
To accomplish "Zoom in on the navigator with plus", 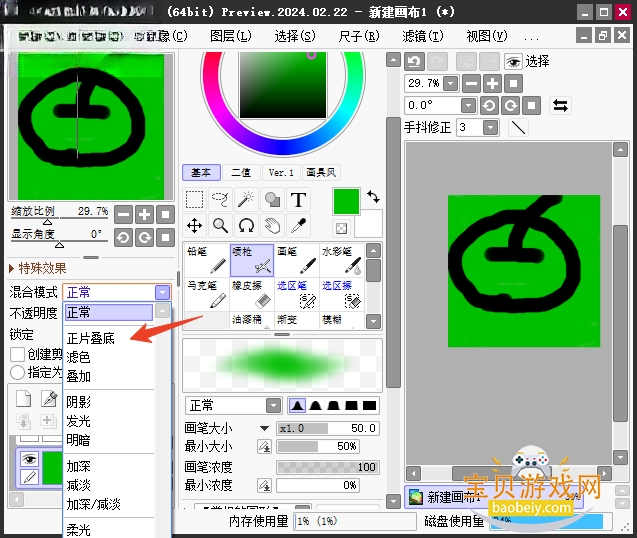I will coord(144,215).
